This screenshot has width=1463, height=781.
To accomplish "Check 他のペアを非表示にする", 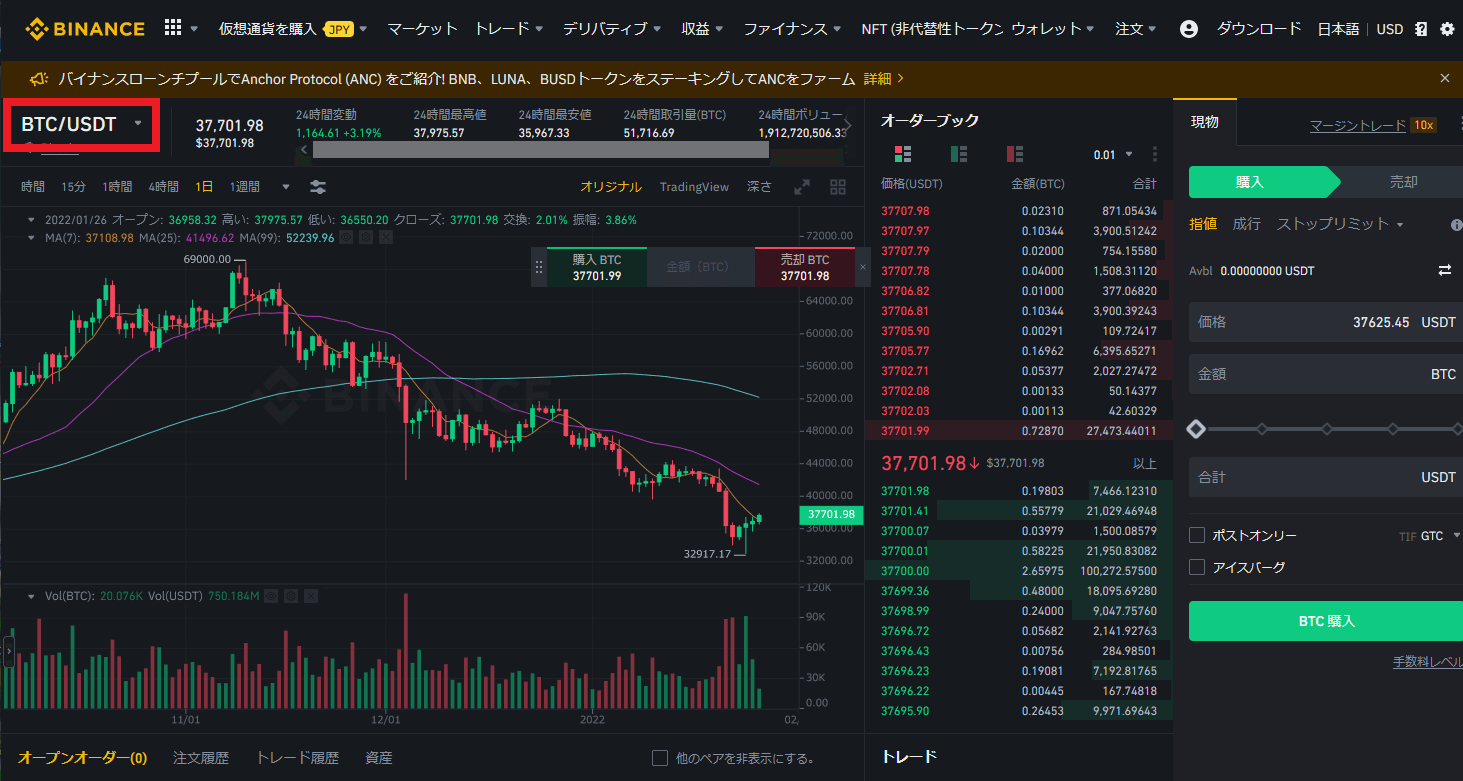I will pyautogui.click(x=660, y=758).
